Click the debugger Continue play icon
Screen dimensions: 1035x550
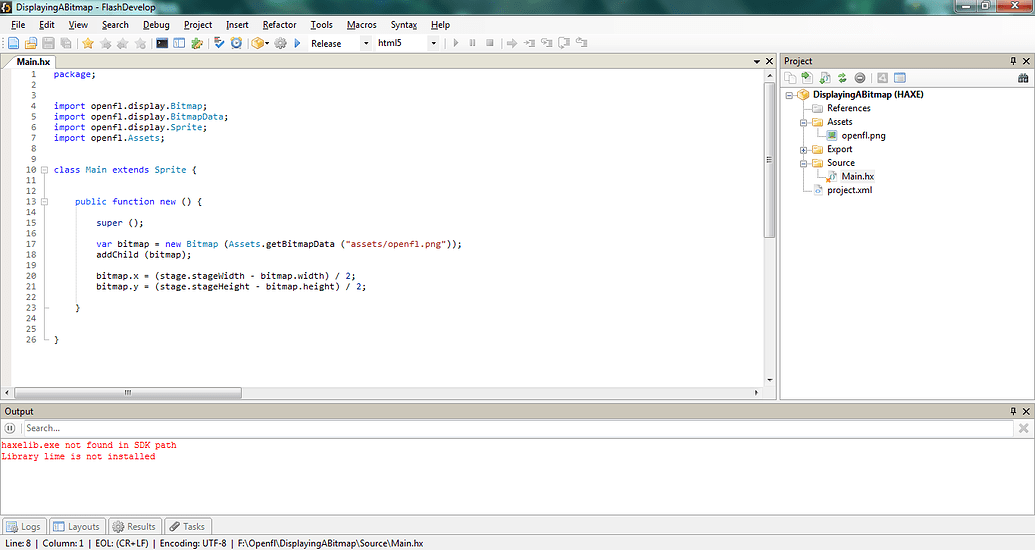tap(455, 43)
